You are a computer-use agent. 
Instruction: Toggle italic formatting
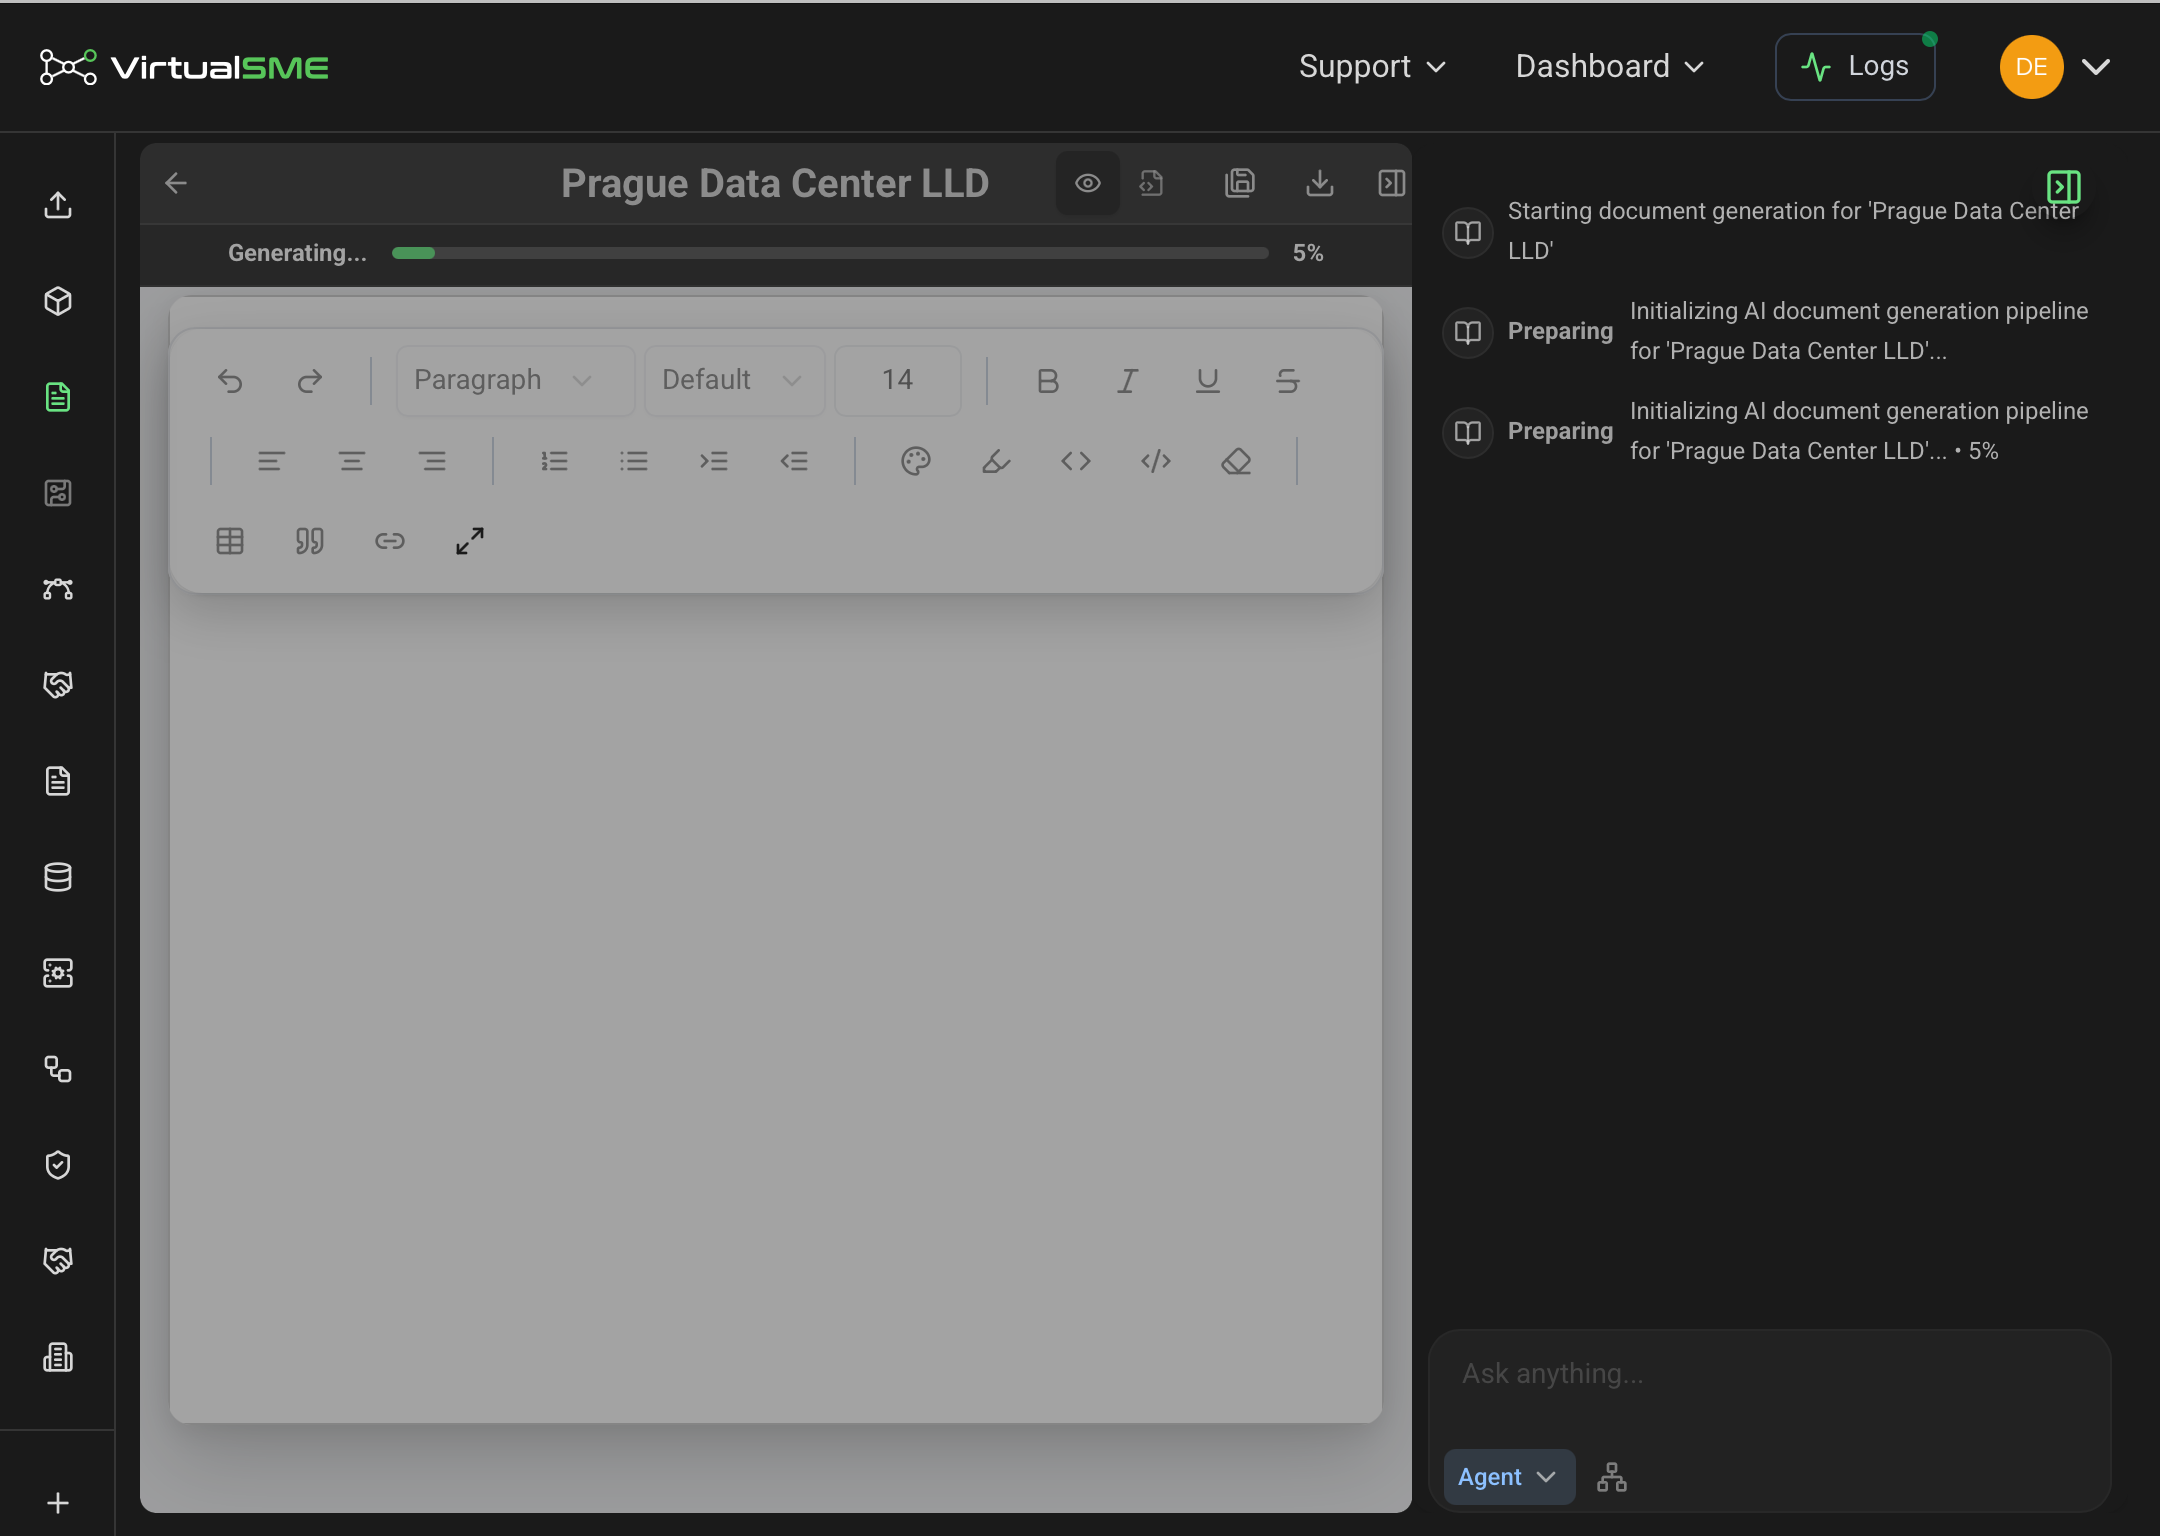[x=1128, y=381]
